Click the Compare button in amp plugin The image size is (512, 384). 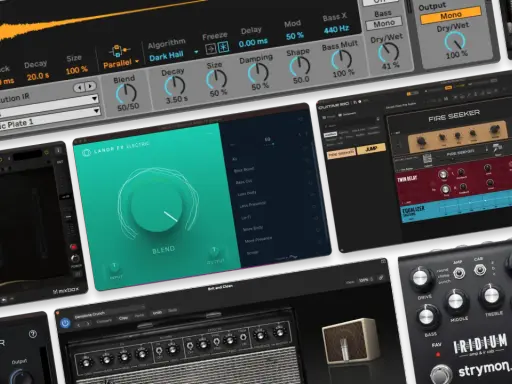click(104, 321)
